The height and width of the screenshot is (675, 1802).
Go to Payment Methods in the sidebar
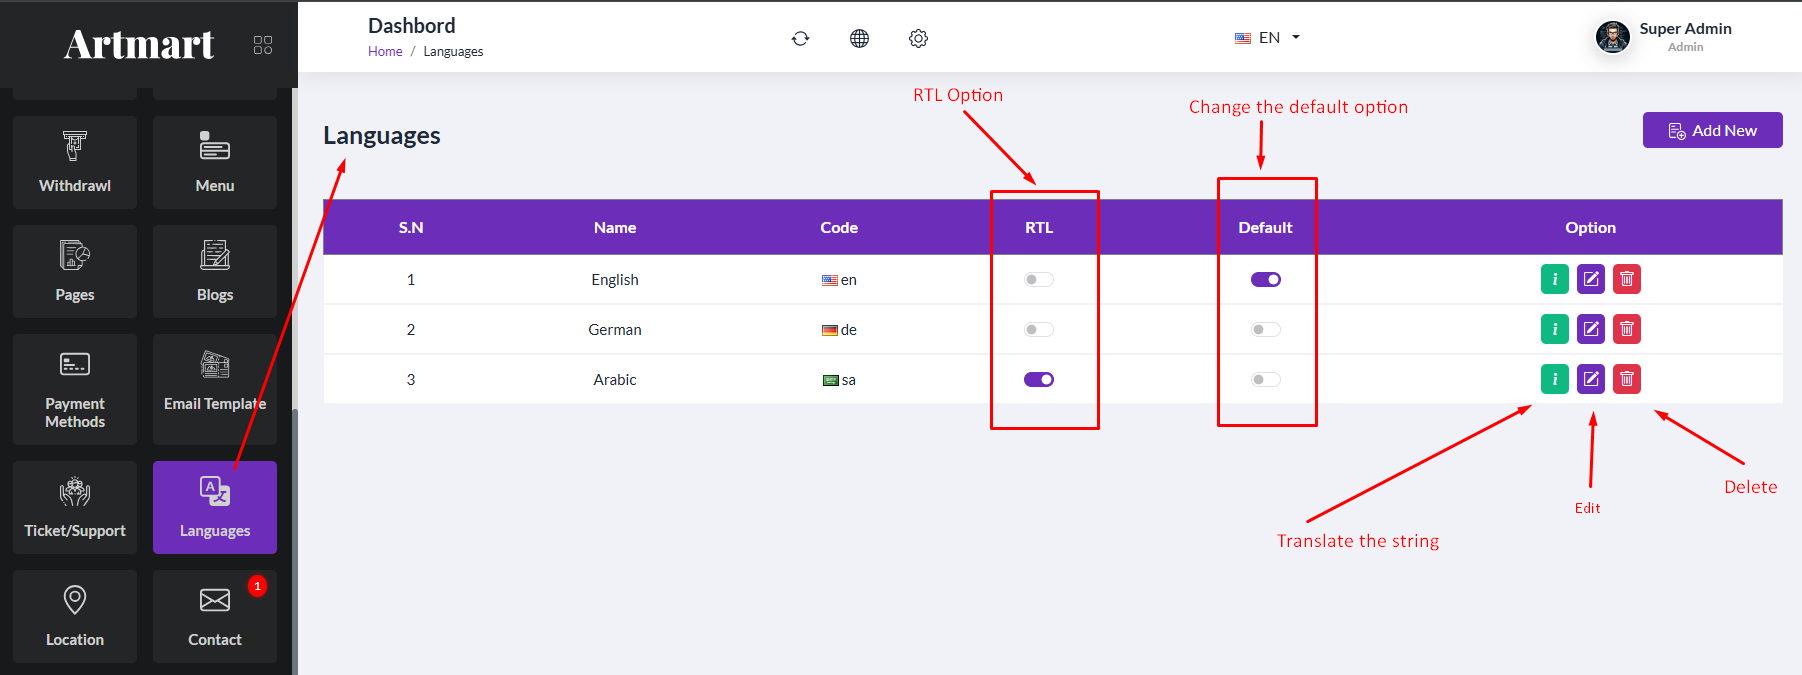[x=75, y=389]
